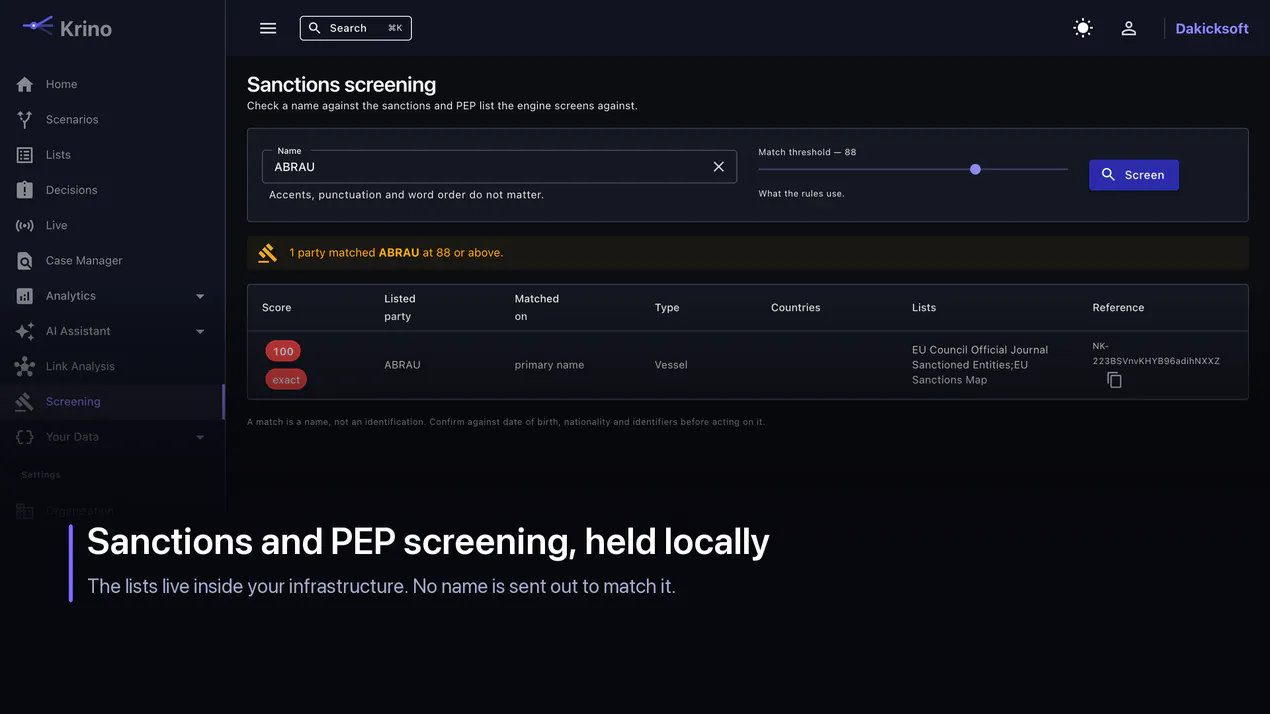Click the Countries column header
This screenshot has height=714, width=1270.
pos(795,308)
